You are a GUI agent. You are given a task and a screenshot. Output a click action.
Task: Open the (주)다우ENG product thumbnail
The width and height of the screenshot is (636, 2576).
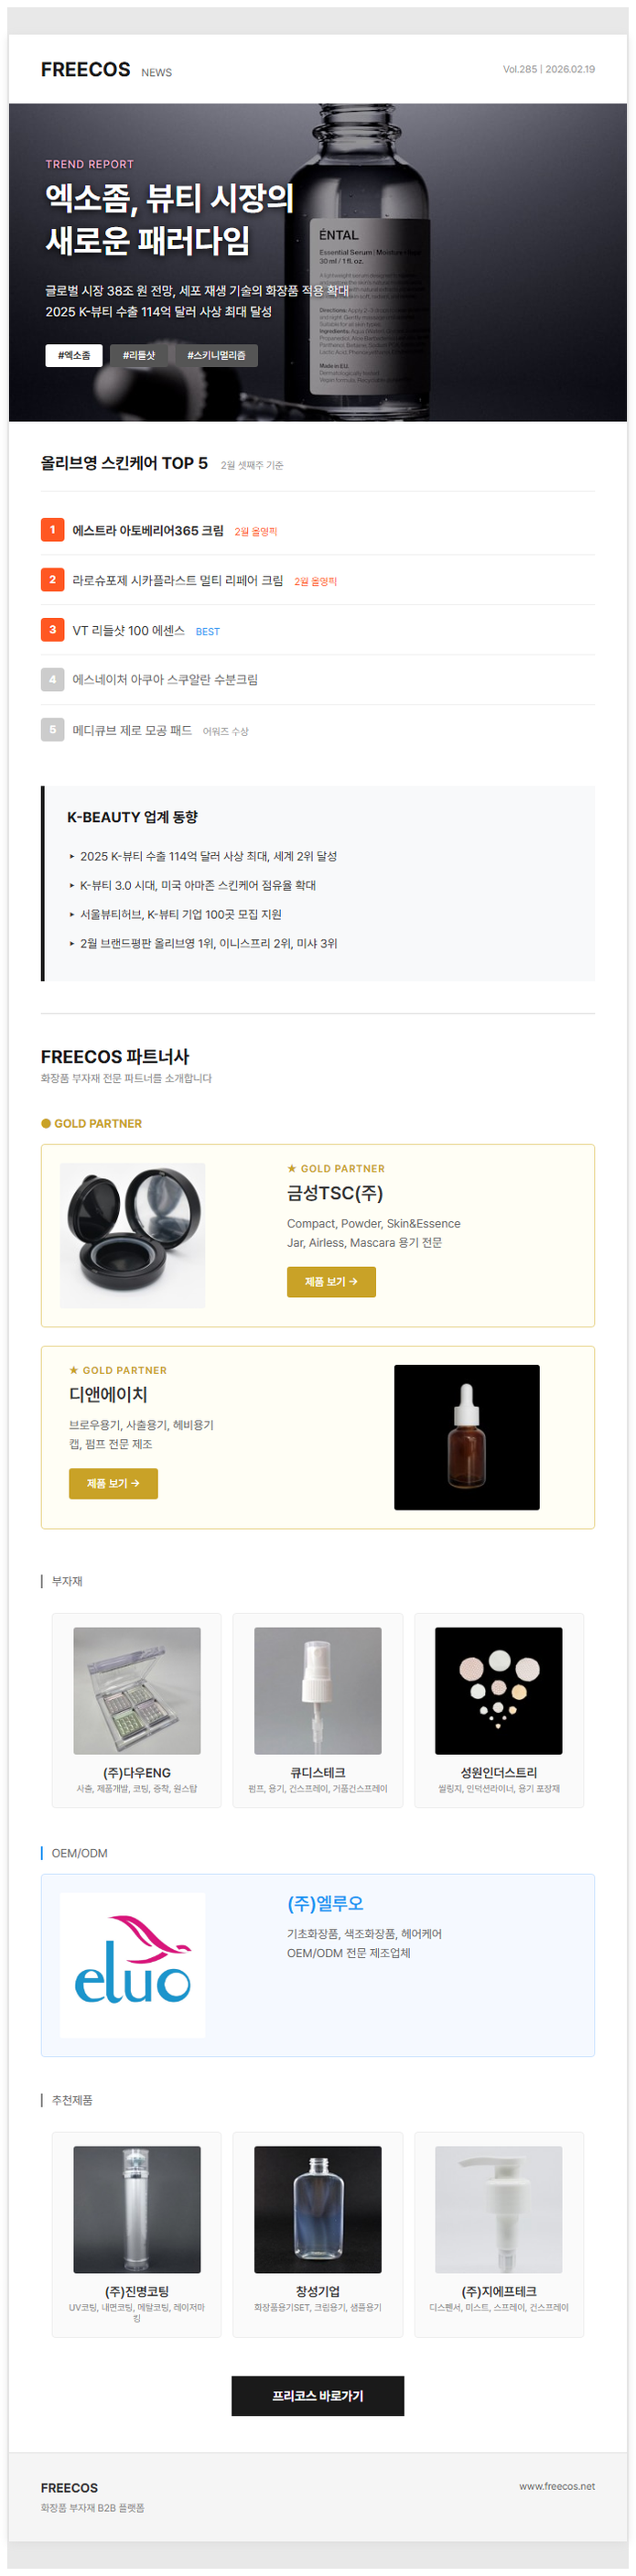[x=137, y=1691]
